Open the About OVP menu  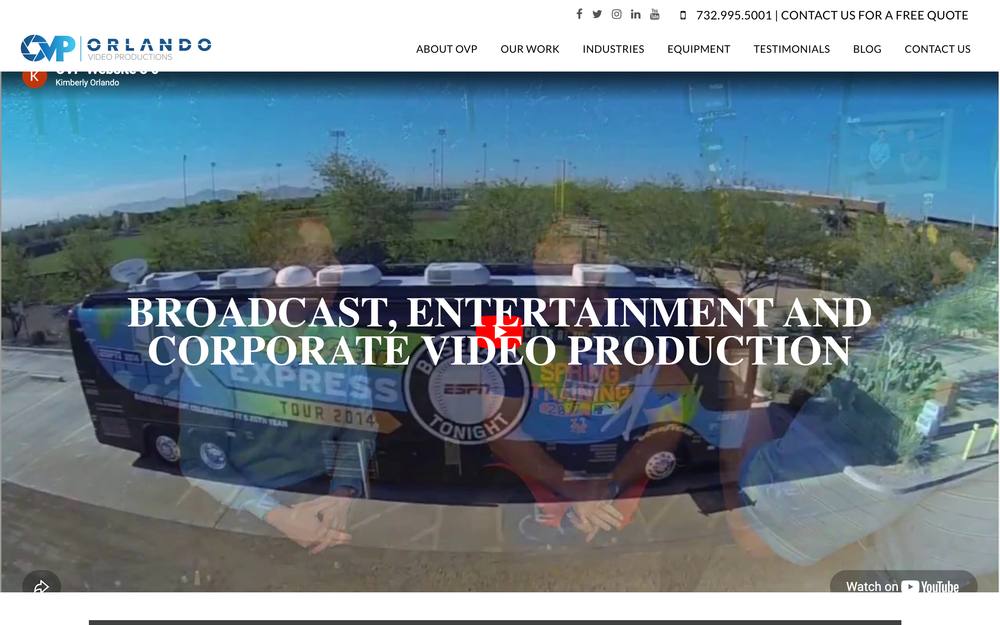[x=446, y=49]
